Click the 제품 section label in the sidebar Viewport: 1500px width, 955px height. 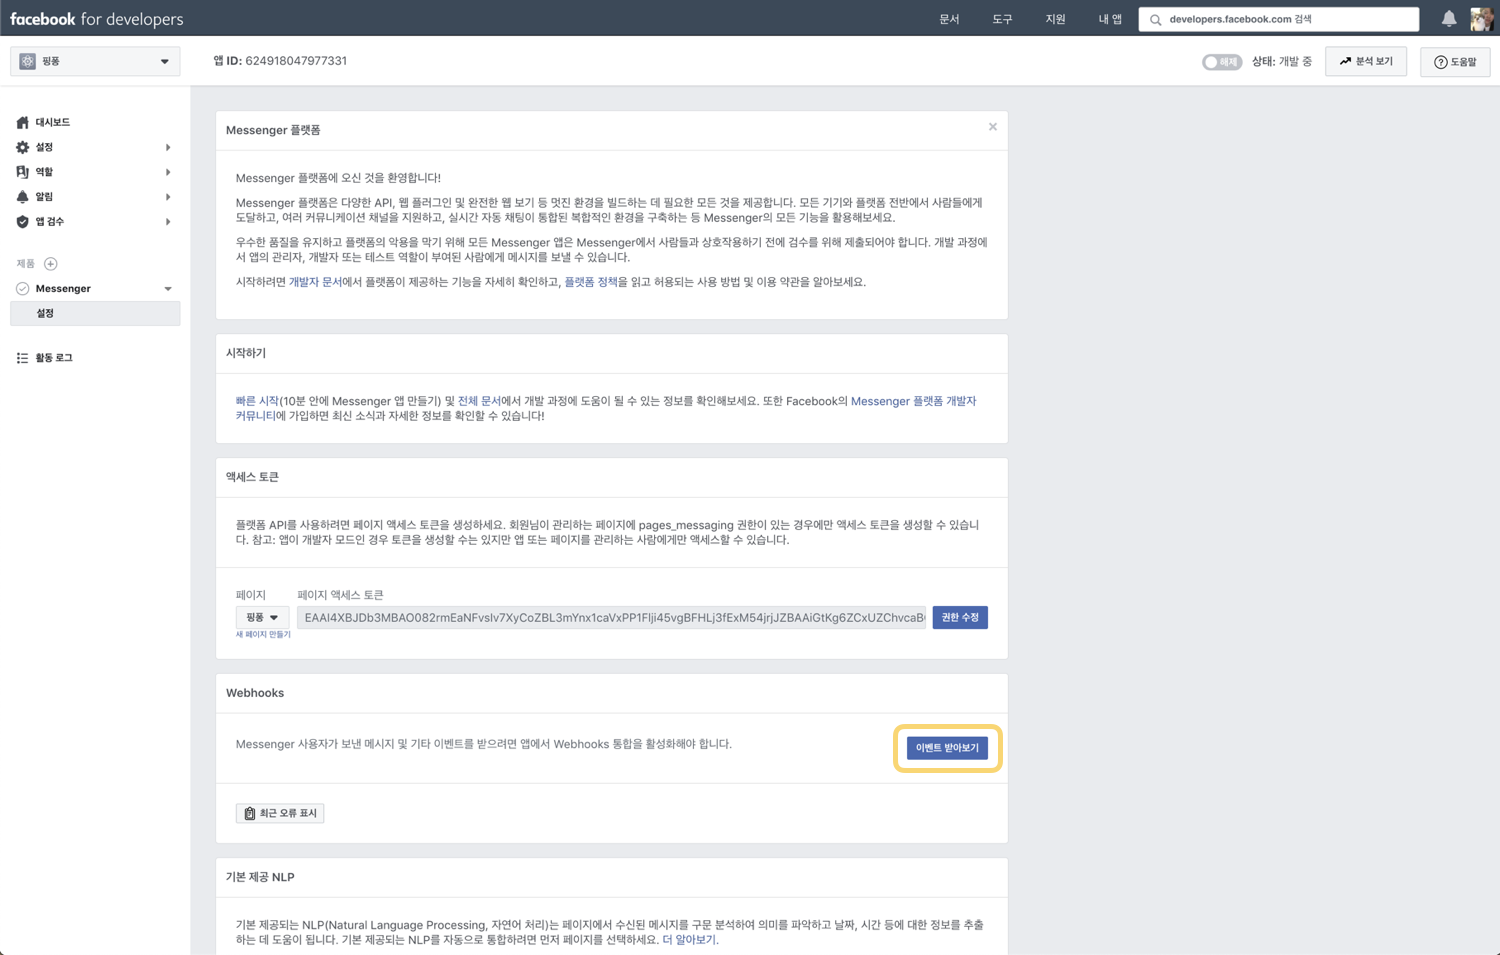[x=25, y=264]
